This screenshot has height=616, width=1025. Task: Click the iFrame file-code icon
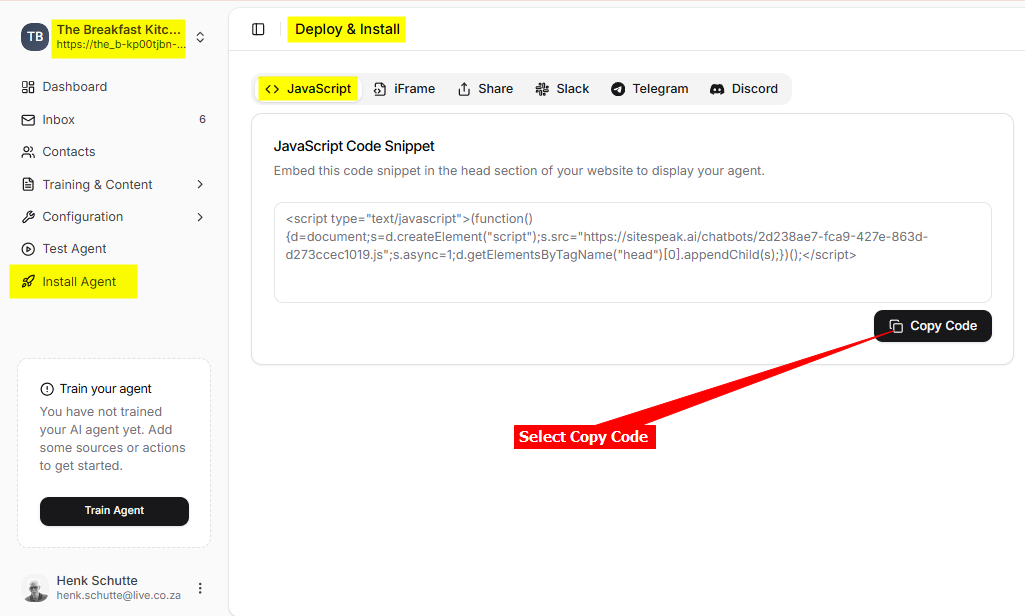click(380, 89)
